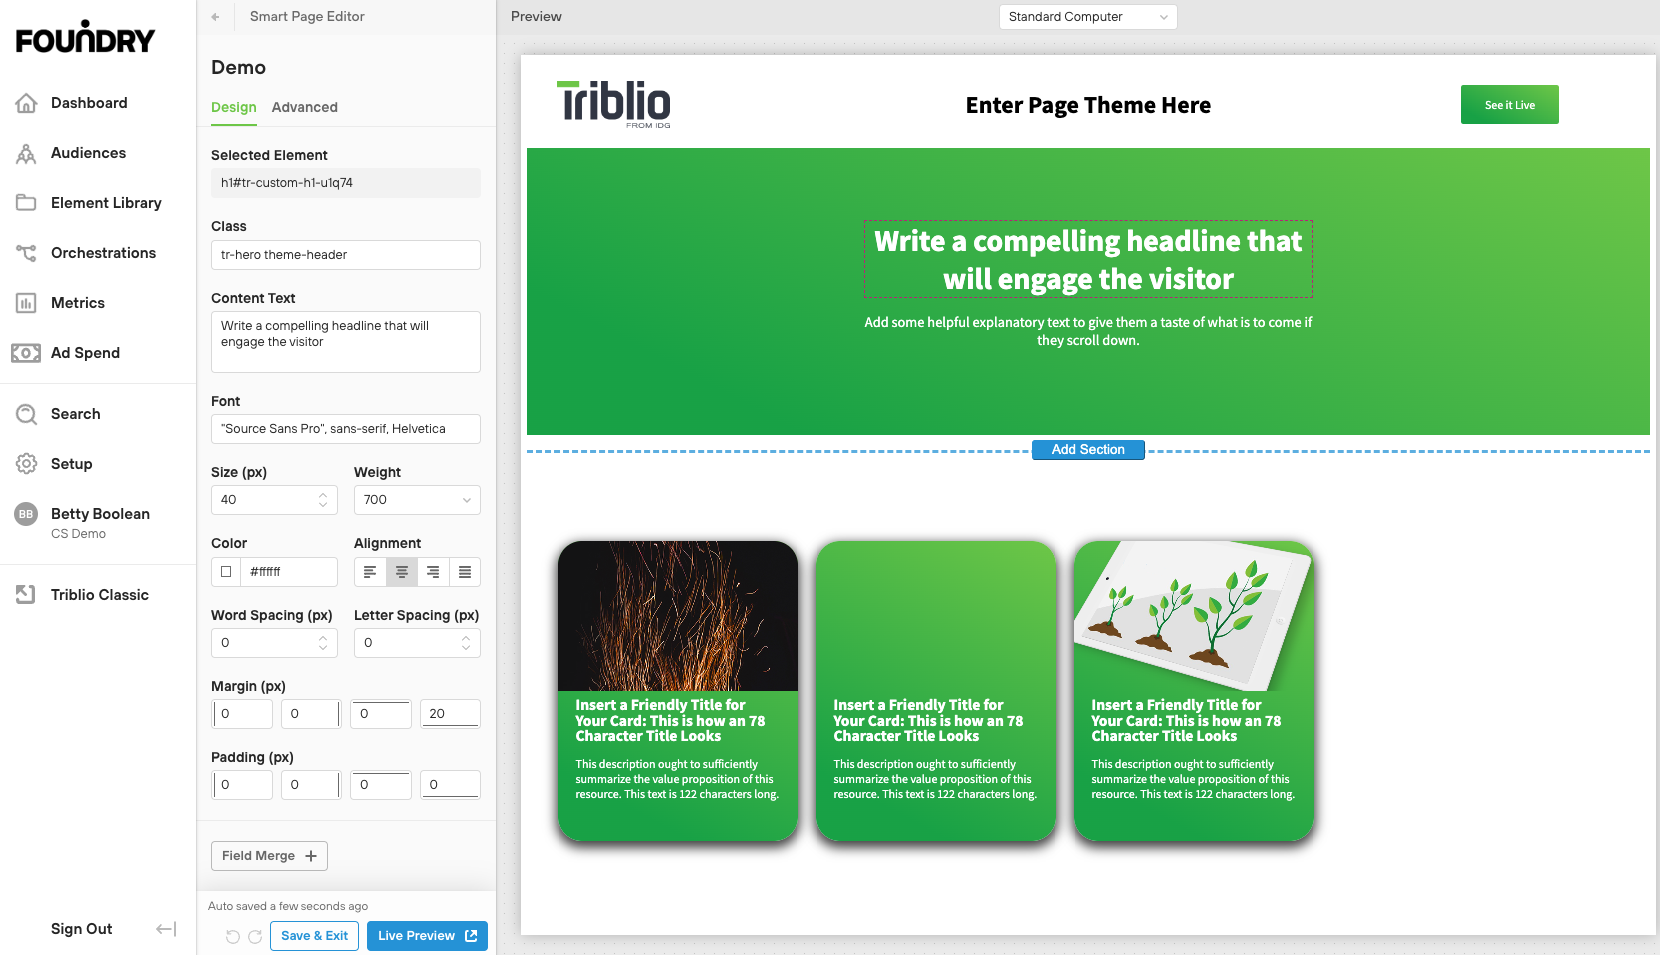This screenshot has width=1660, height=955.
Task: Open the Element Library panel
Action: (x=106, y=202)
